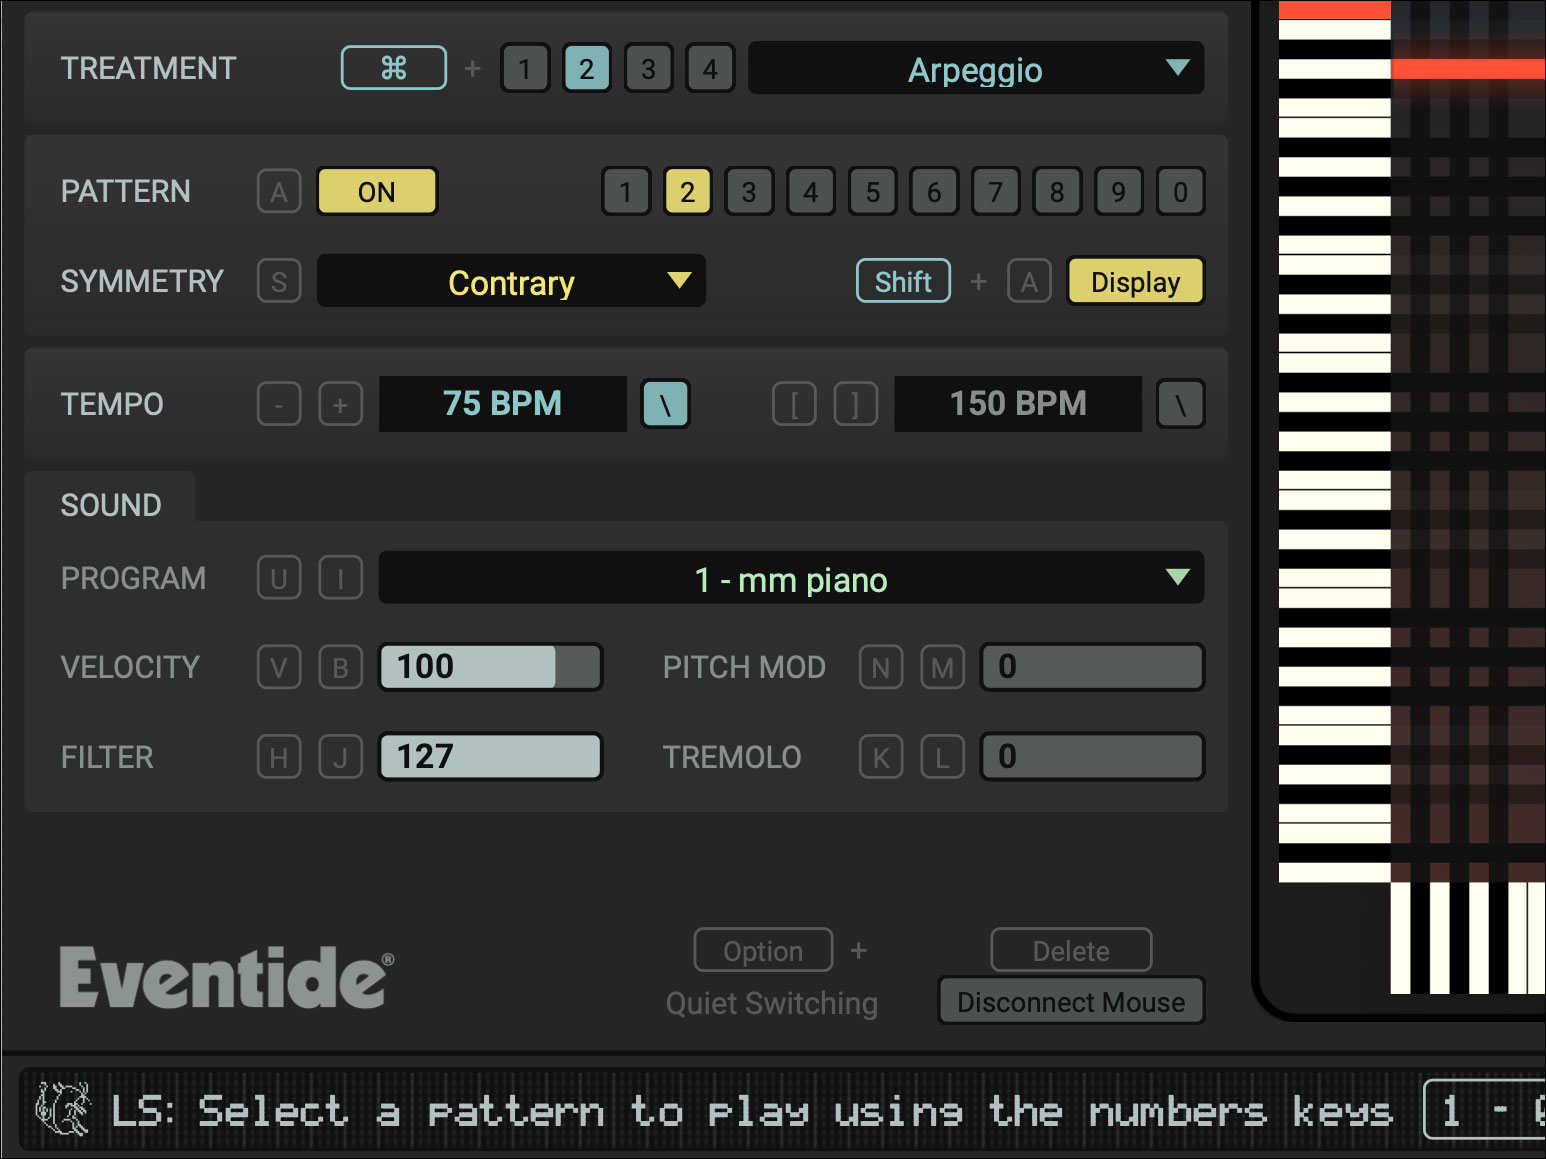
Task: Click the Command key icon in Treatment row
Action: point(393,68)
